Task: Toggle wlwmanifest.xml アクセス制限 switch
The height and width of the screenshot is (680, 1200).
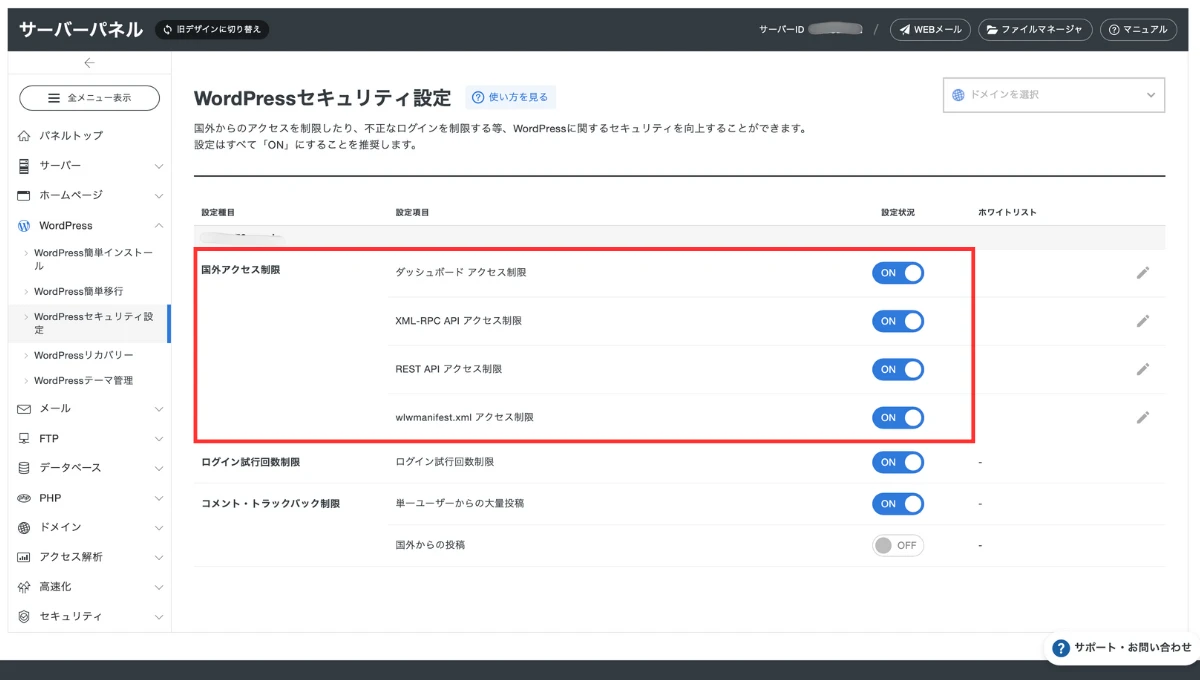Action: 898,417
